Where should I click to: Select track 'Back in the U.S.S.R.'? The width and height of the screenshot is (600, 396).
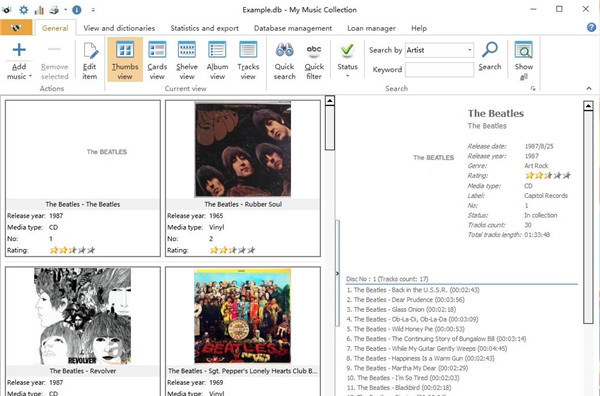[413, 290]
